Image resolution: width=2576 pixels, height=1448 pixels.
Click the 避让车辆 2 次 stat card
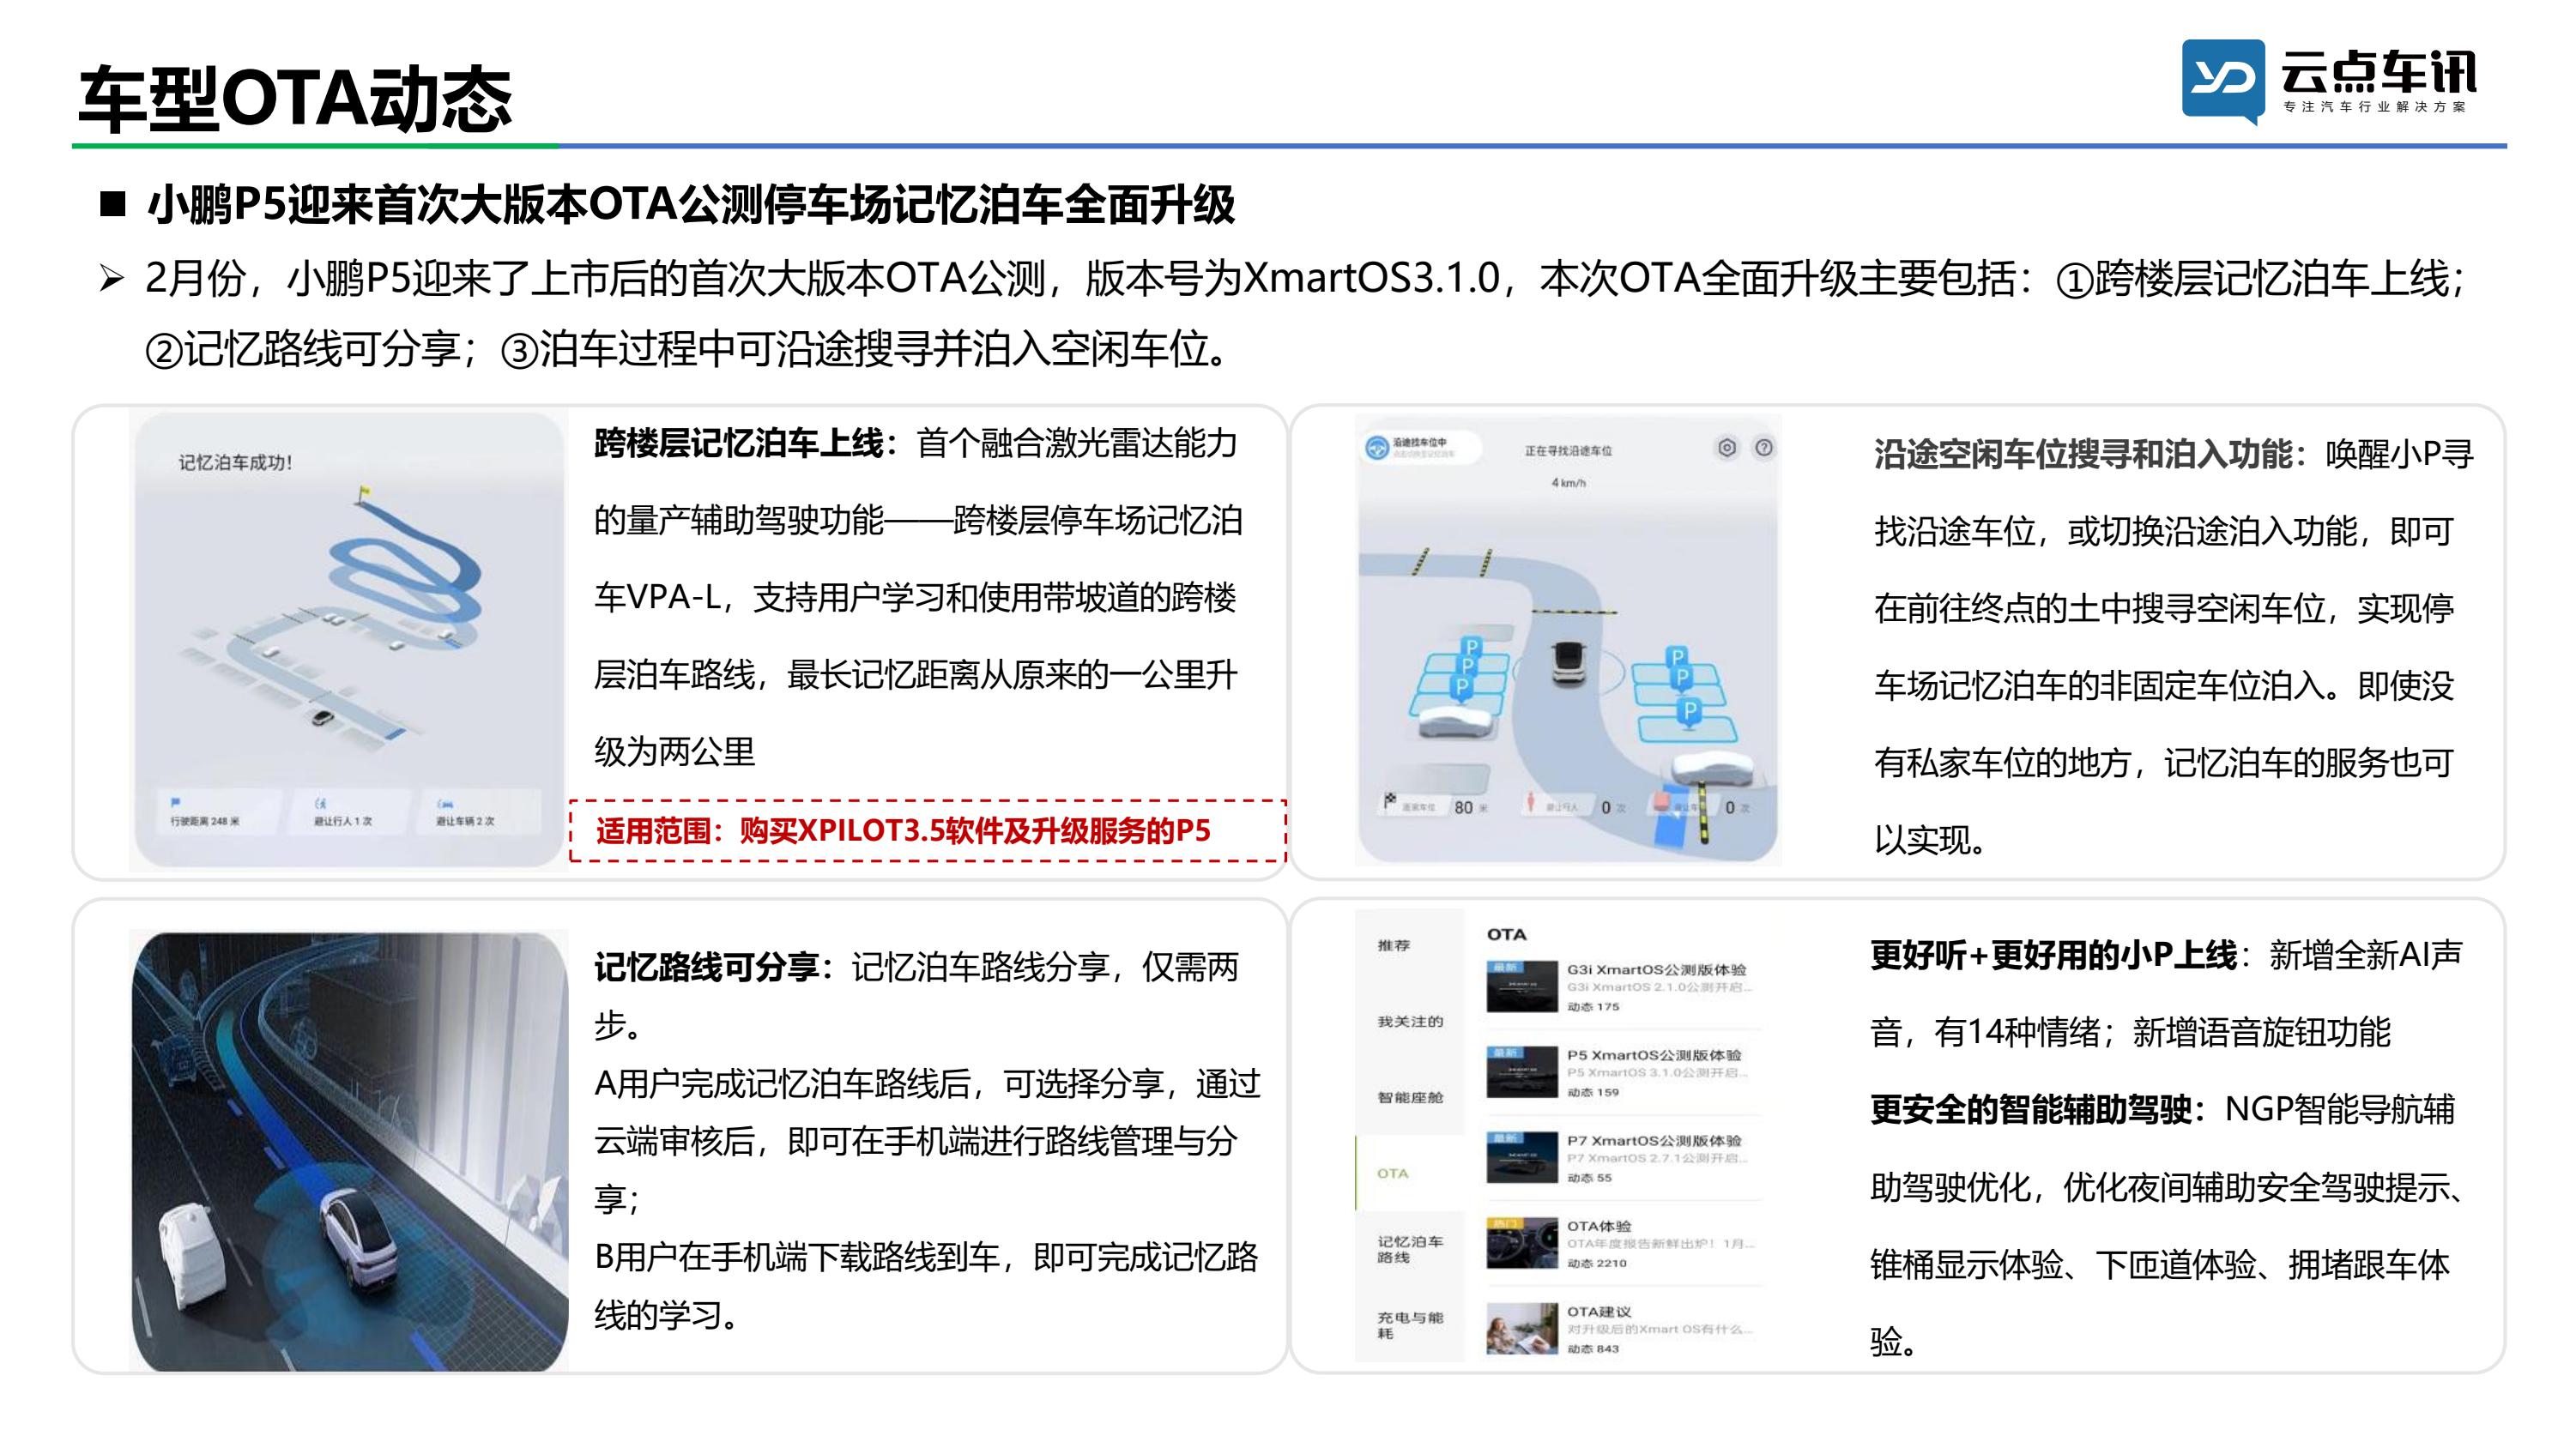tap(480, 811)
